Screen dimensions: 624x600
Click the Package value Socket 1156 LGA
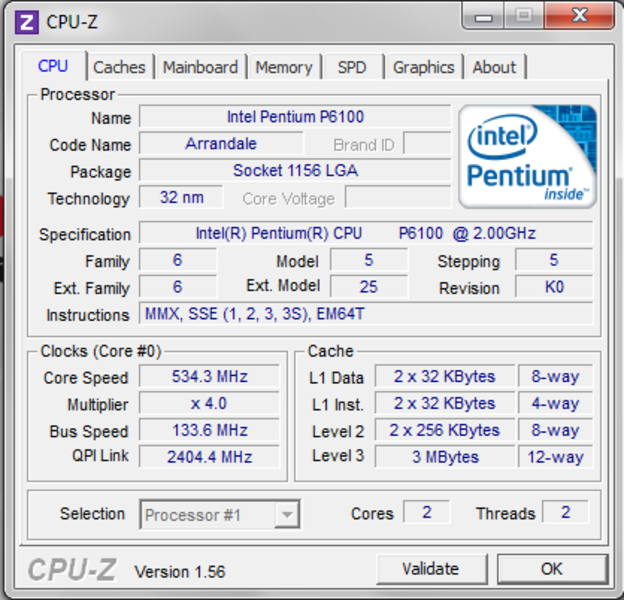tap(295, 171)
